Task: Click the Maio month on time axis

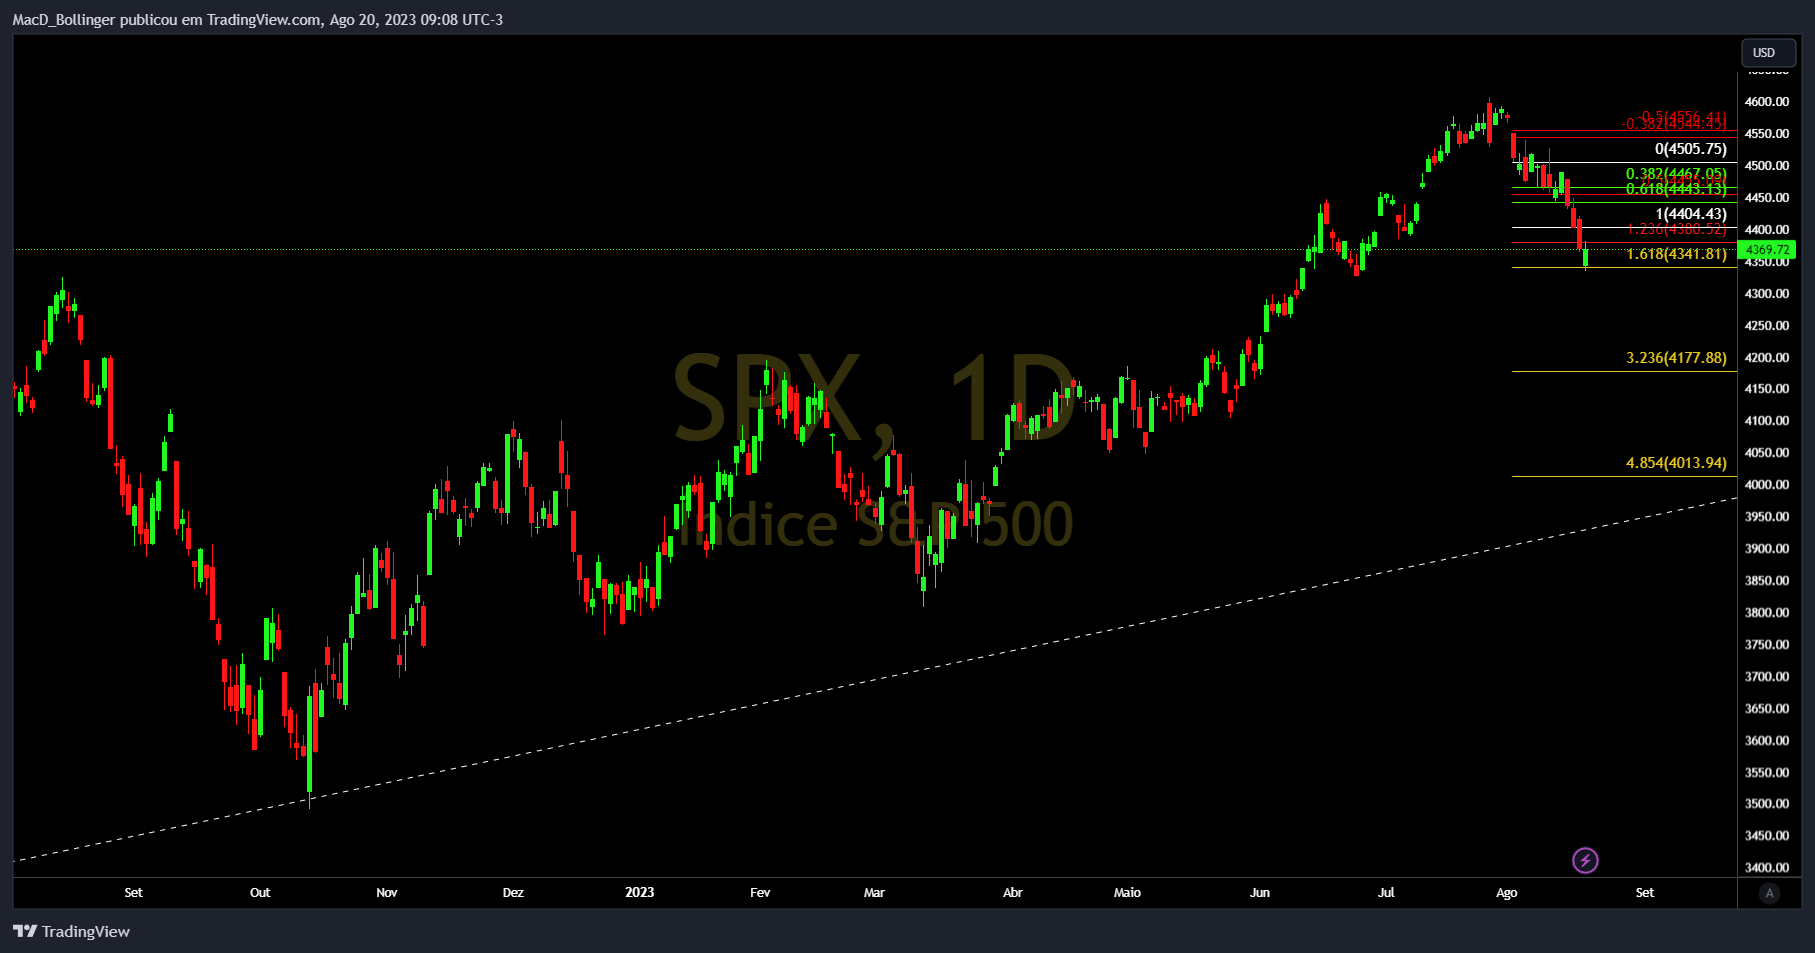Action: coord(1127,893)
